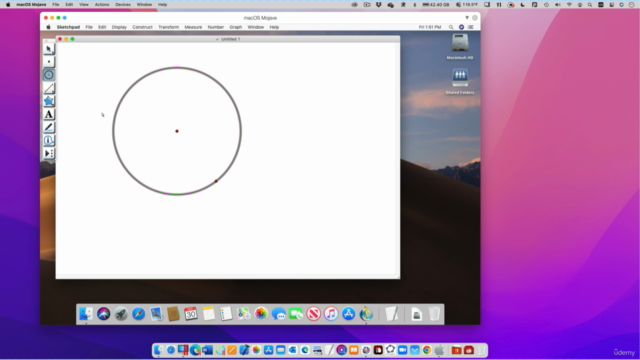Open Launchpad in the Mojave dock
This screenshot has width=640, height=360.
tap(121, 314)
